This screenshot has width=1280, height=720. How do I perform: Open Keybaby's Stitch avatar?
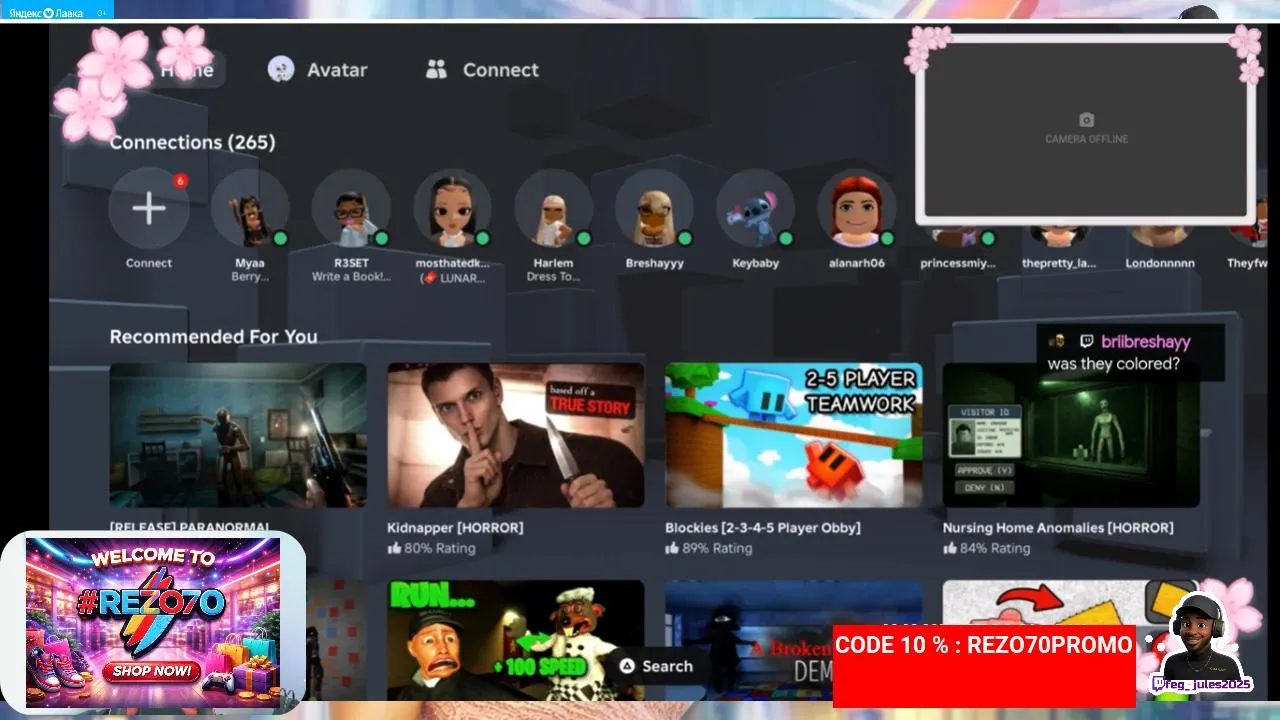(x=755, y=208)
